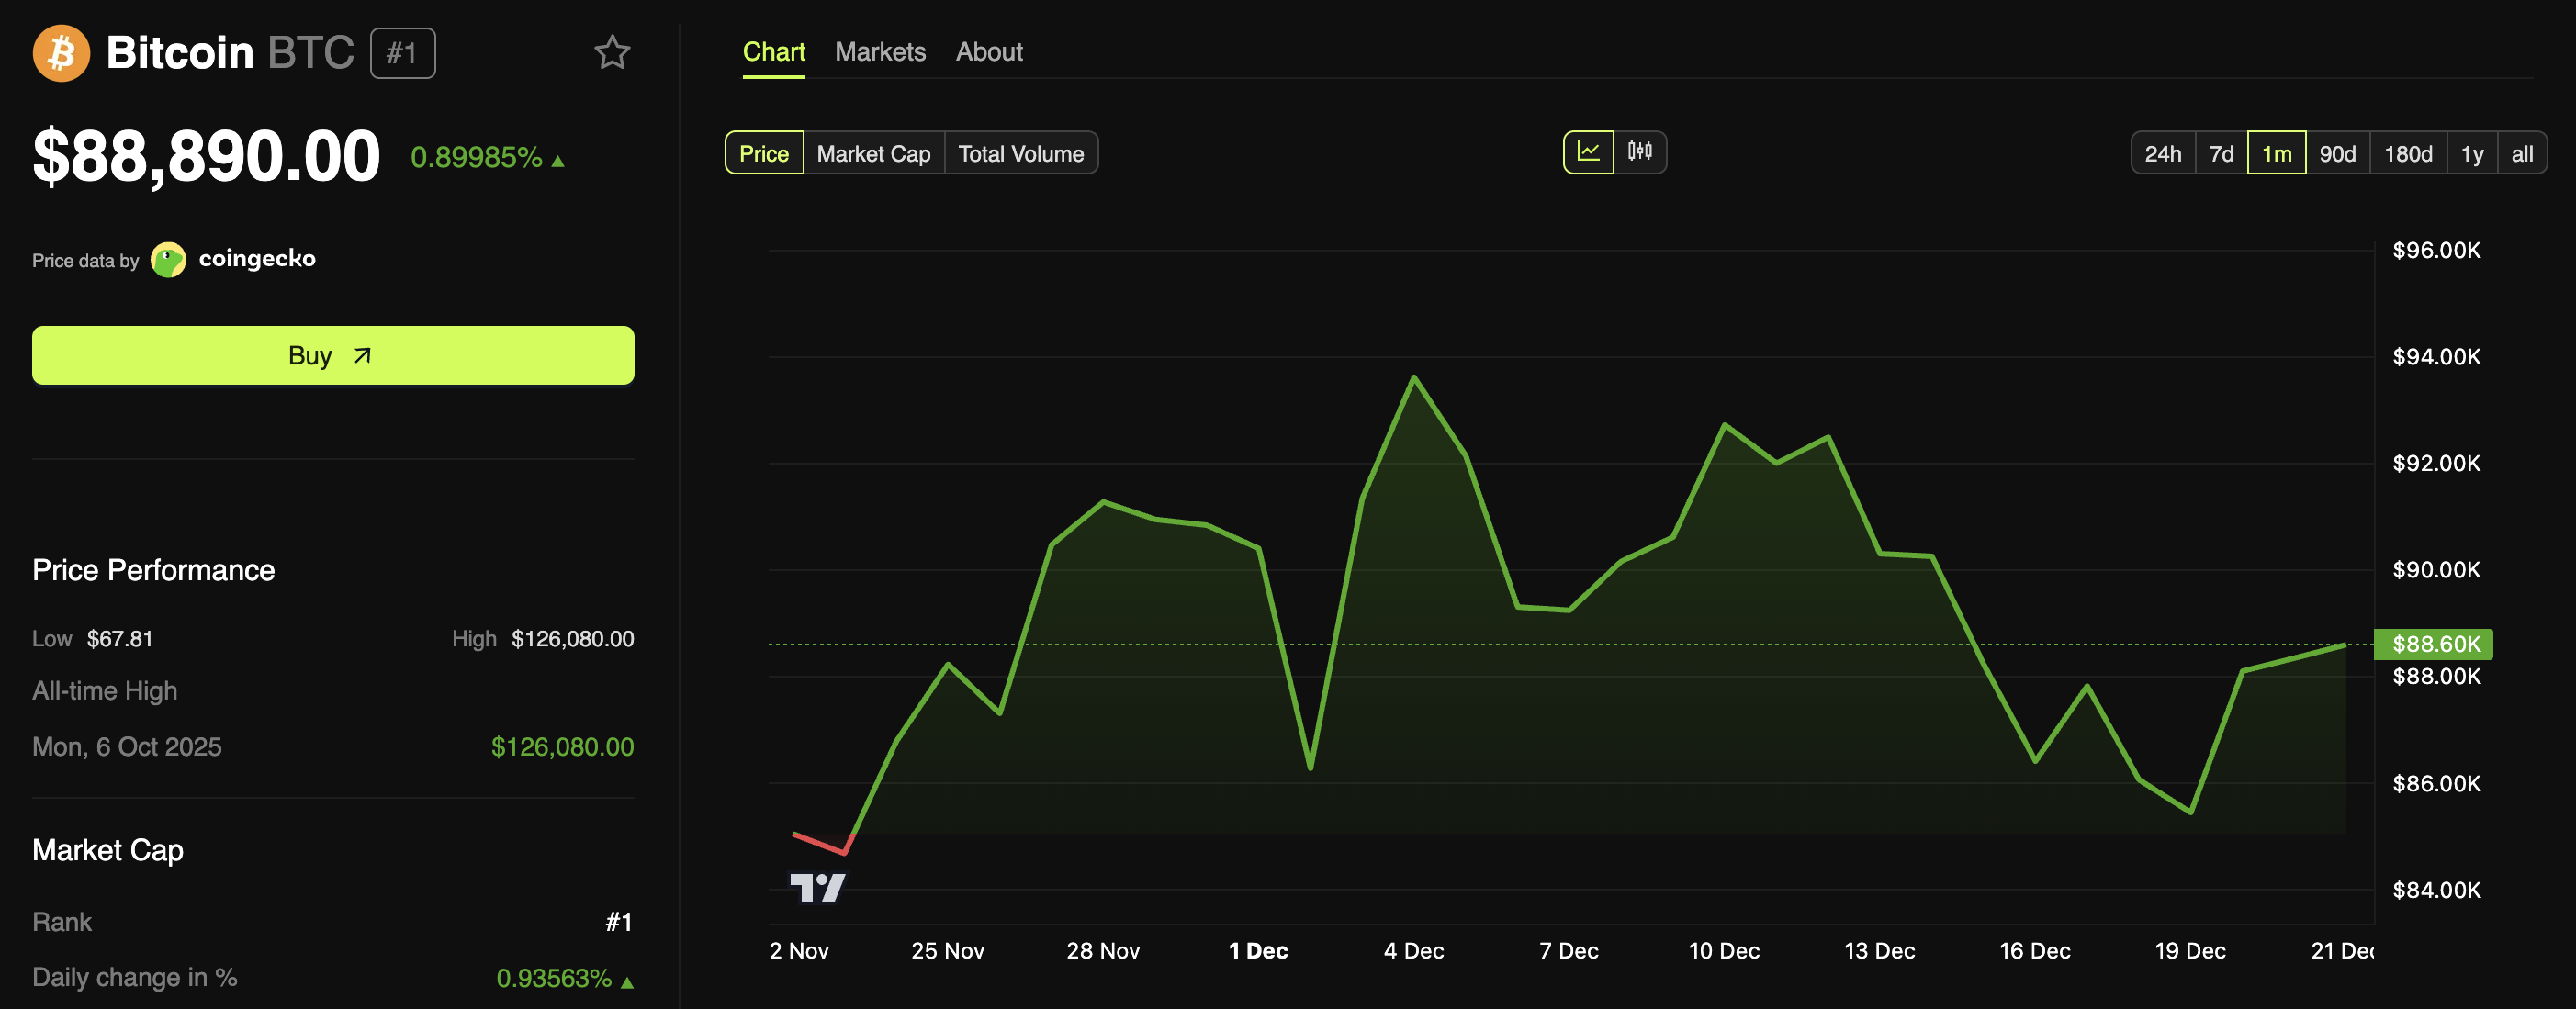Select the Total Volume toggle
2576x1009 pixels.
1020,153
